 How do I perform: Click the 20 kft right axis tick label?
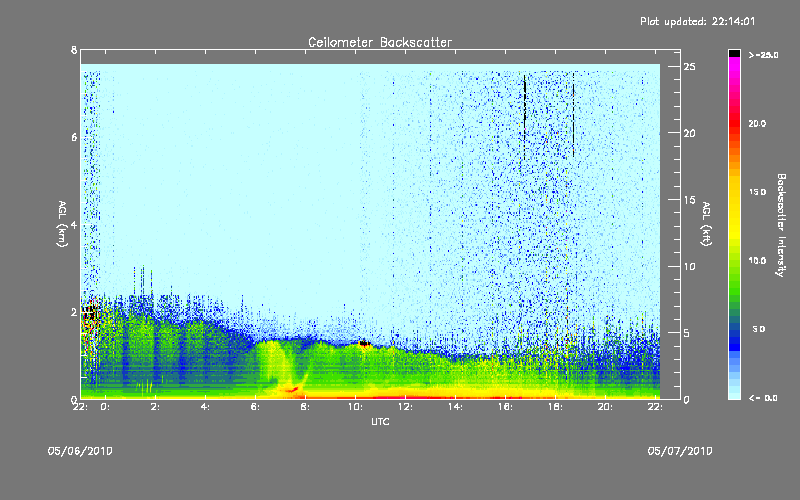point(690,133)
